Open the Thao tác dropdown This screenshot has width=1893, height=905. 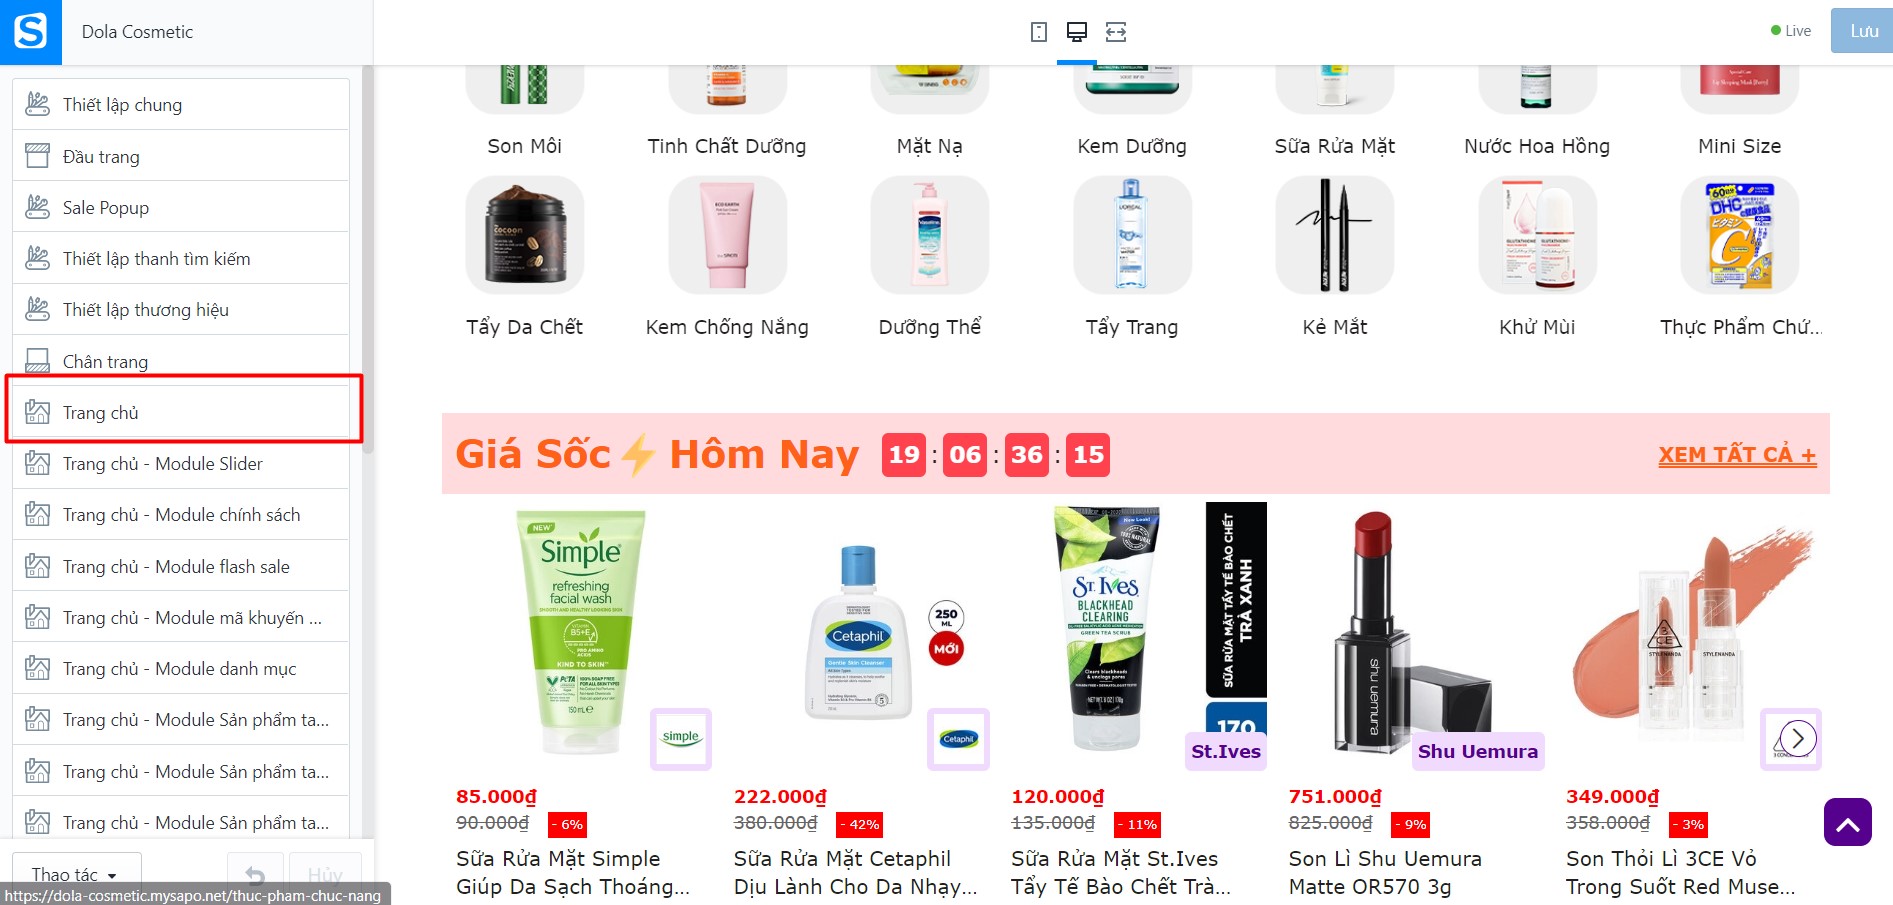tap(76, 875)
